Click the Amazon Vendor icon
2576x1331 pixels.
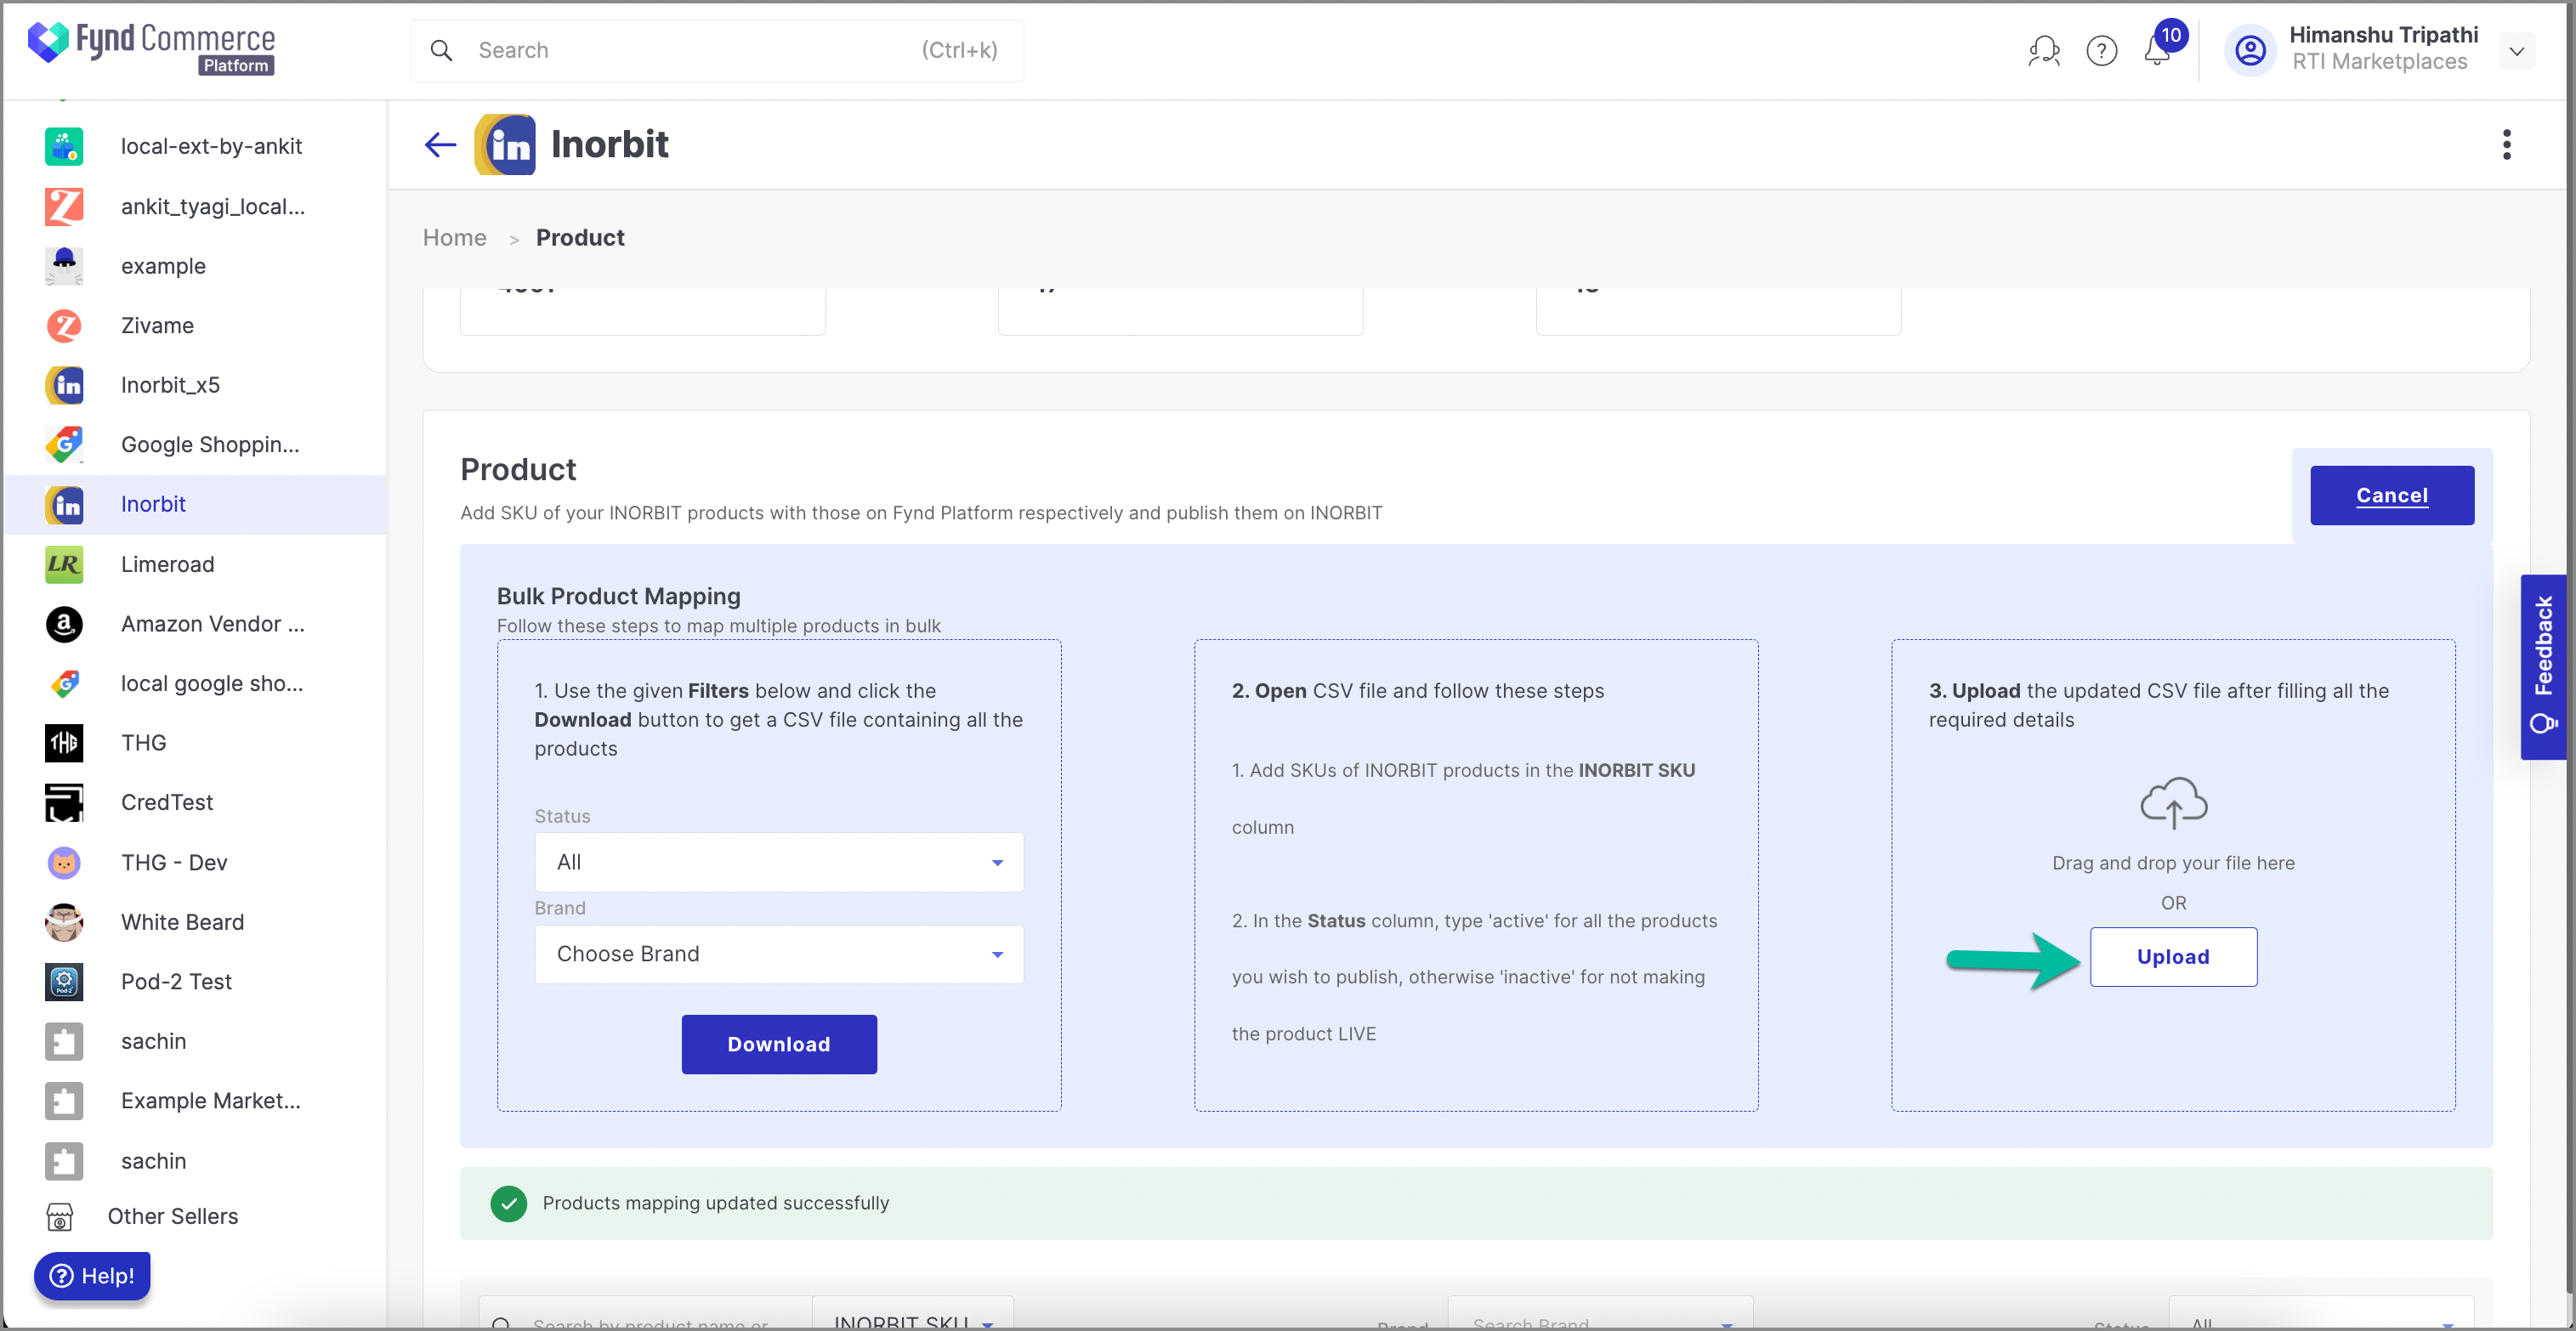(x=64, y=624)
